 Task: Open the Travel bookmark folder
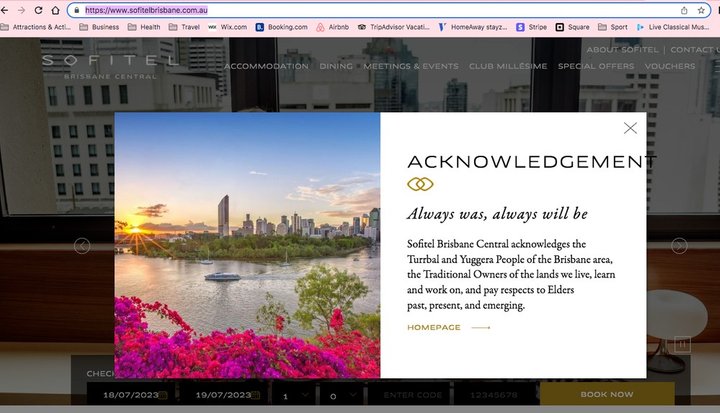coord(184,27)
